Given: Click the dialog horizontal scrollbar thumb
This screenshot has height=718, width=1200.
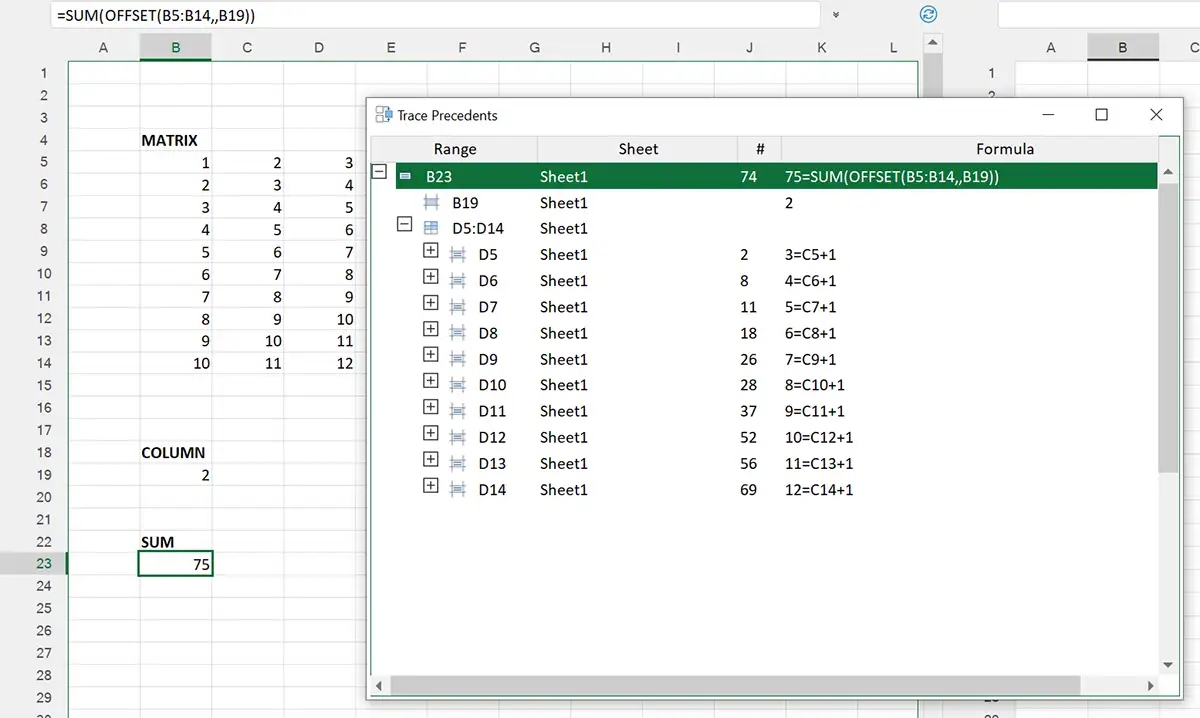Looking at the screenshot, I should click(735, 685).
